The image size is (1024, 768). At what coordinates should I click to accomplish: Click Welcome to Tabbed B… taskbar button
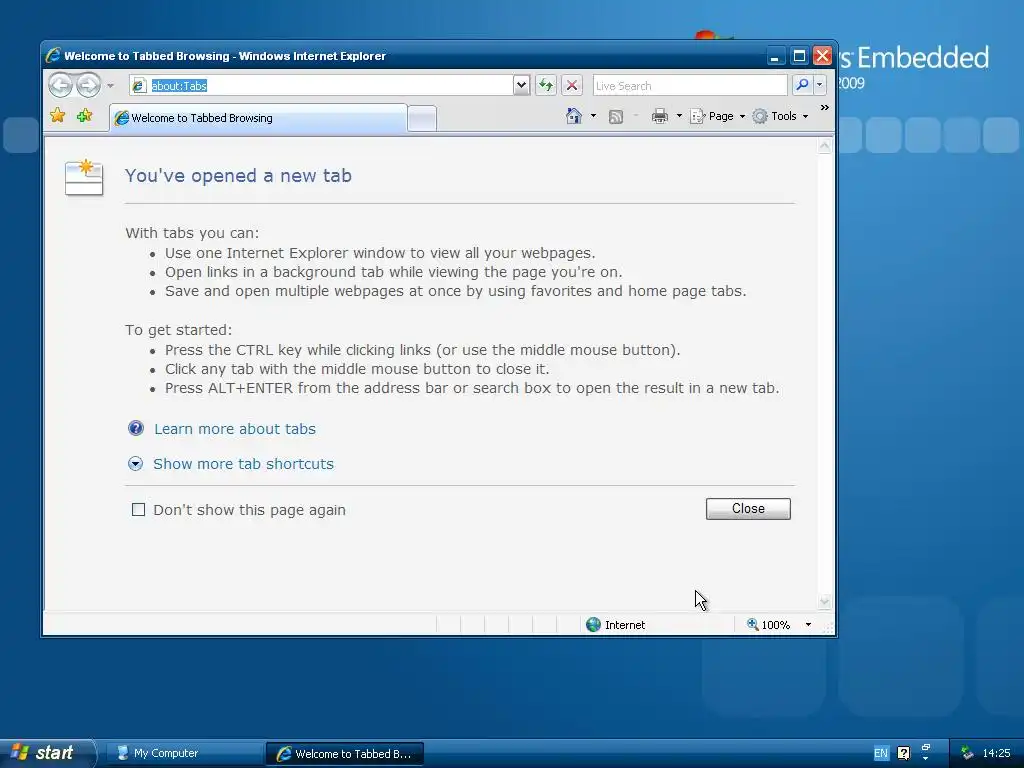point(345,754)
